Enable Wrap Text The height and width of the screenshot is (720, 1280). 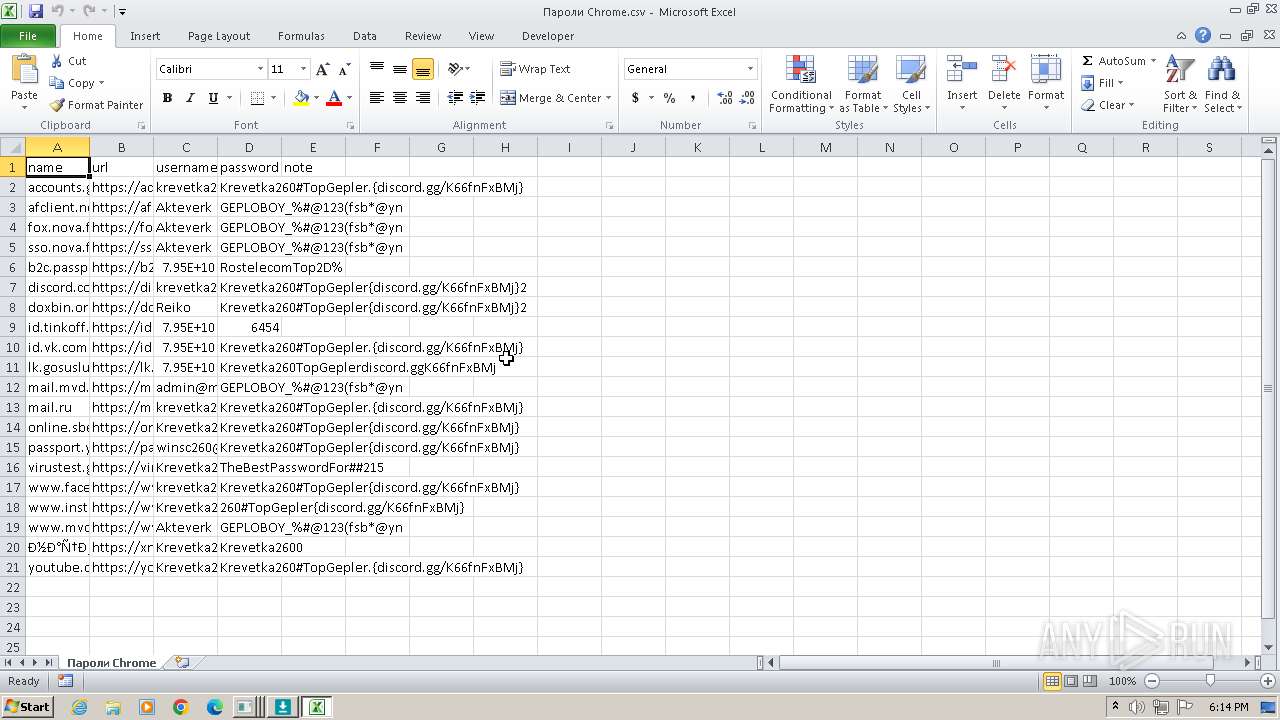(x=535, y=69)
